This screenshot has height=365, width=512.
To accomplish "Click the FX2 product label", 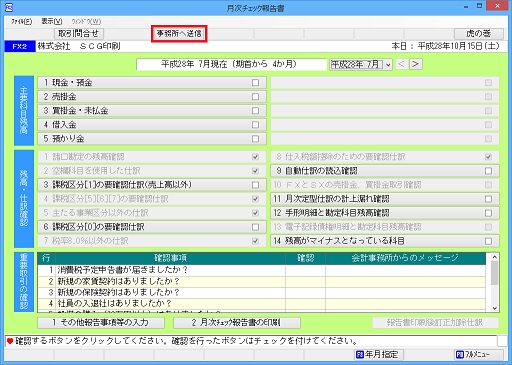I will pos(20,46).
